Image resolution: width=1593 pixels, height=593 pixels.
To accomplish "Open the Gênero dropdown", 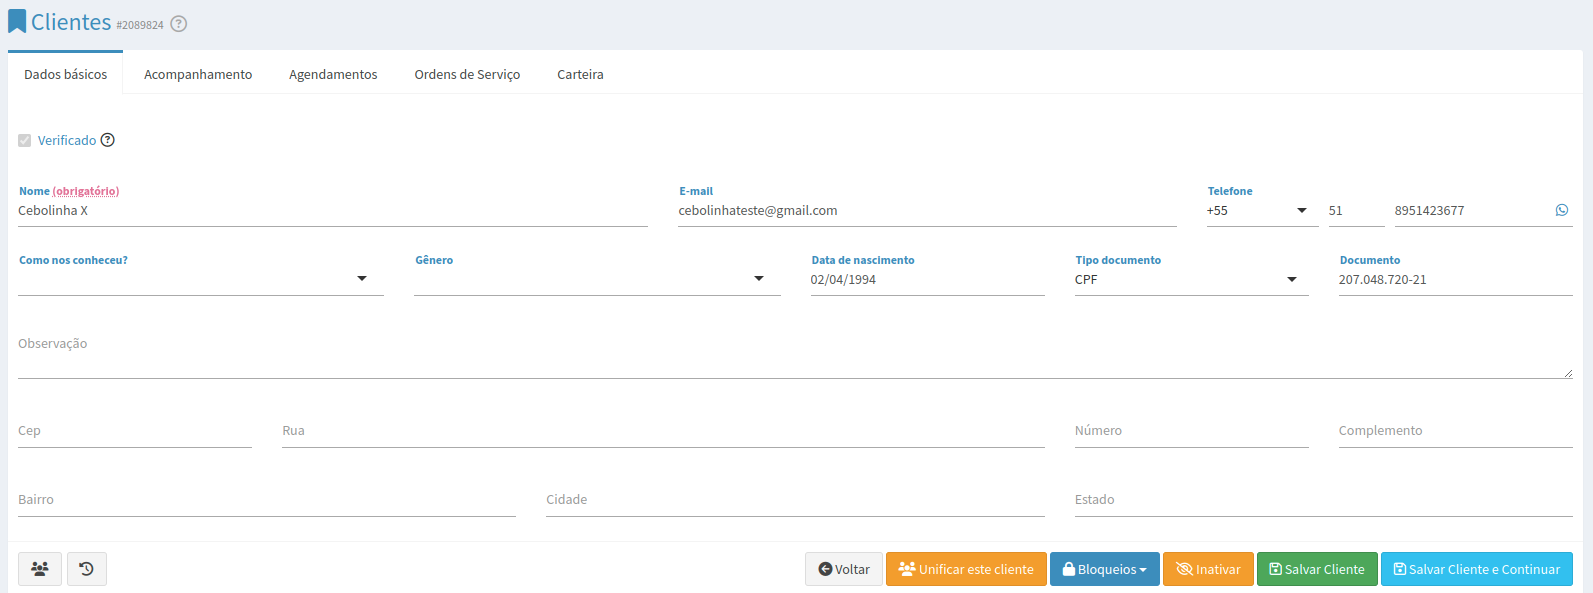I will coord(597,279).
